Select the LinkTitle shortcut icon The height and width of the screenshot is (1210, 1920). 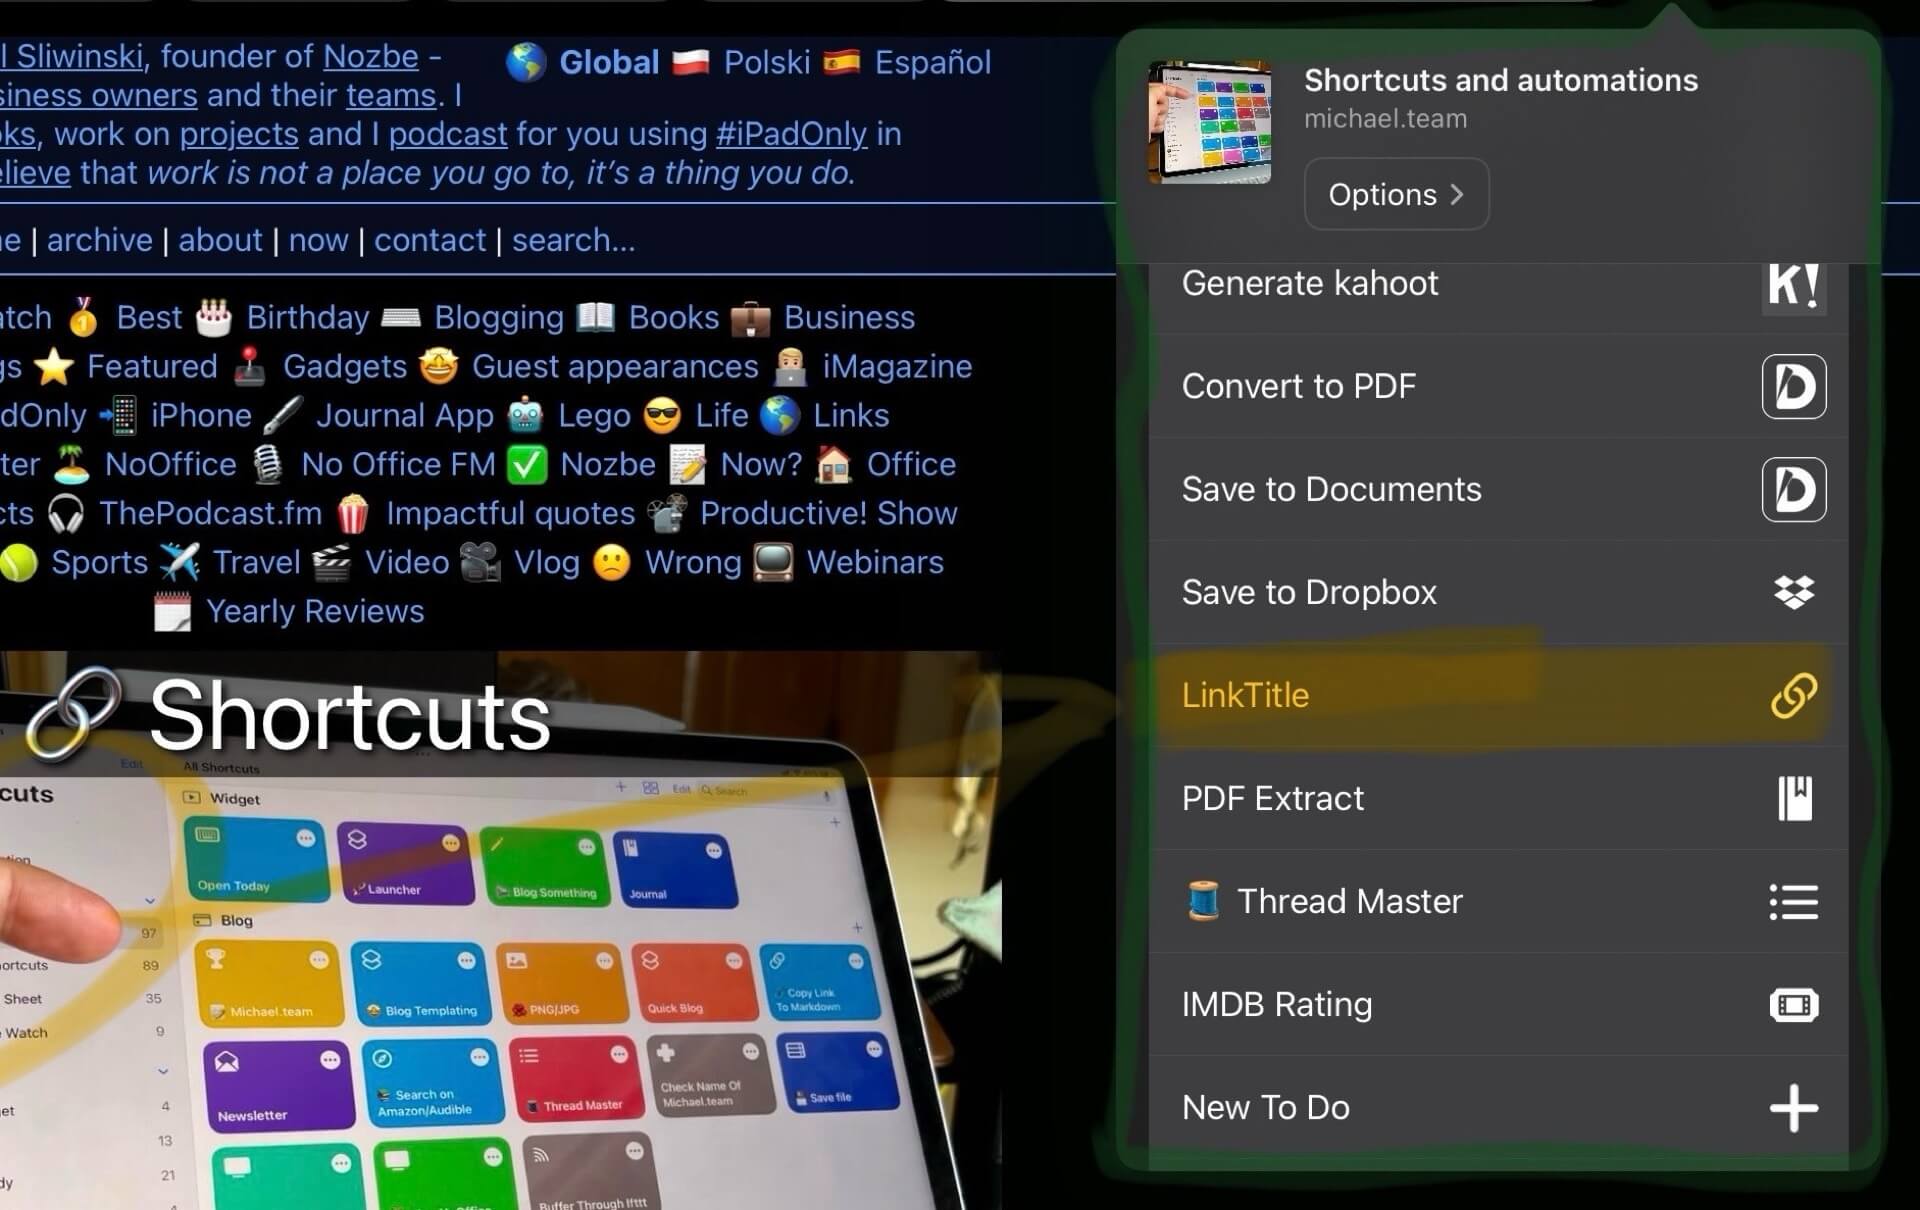[x=1793, y=694]
